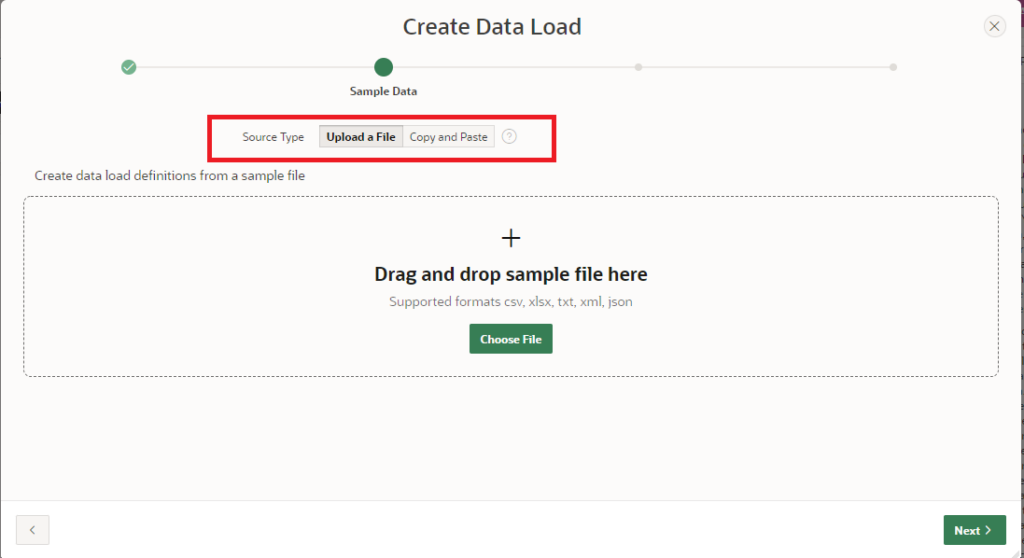Select the third wizard step dot
The image size is (1024, 558).
[x=638, y=67]
